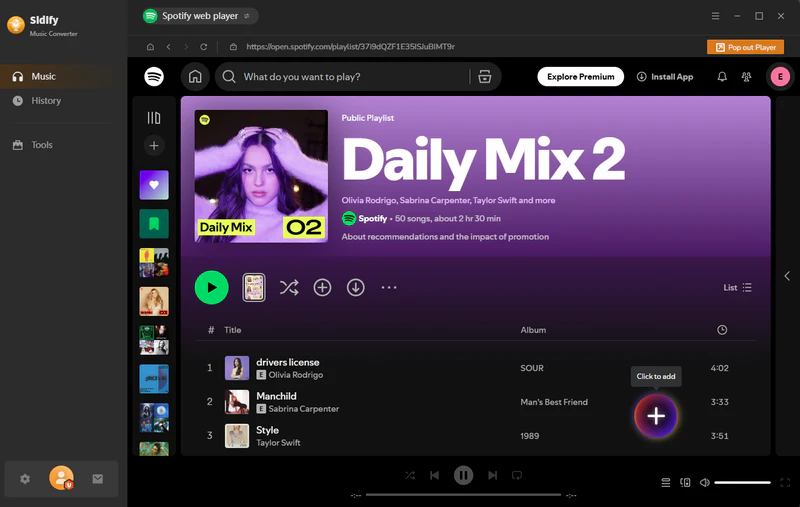This screenshot has width=800, height=507.
Task: Navigate forward in the web player
Action: tap(186, 47)
